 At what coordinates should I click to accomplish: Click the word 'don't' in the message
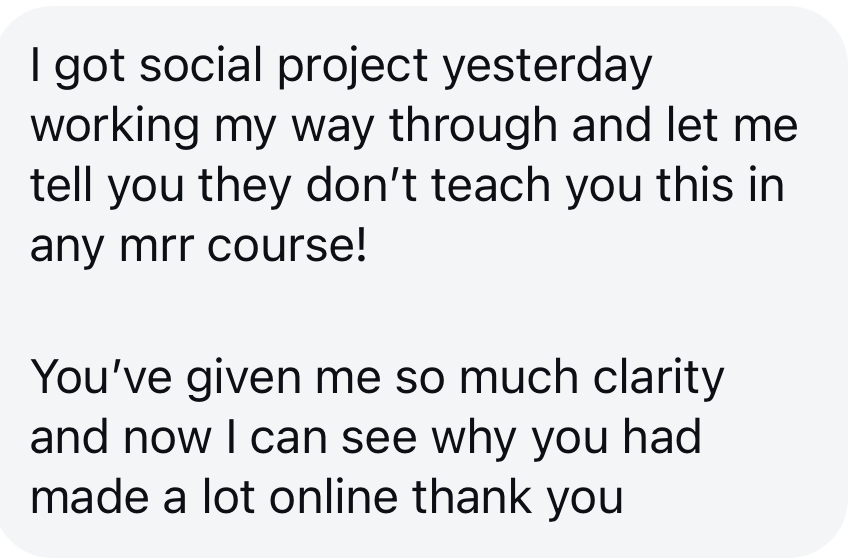point(362,184)
